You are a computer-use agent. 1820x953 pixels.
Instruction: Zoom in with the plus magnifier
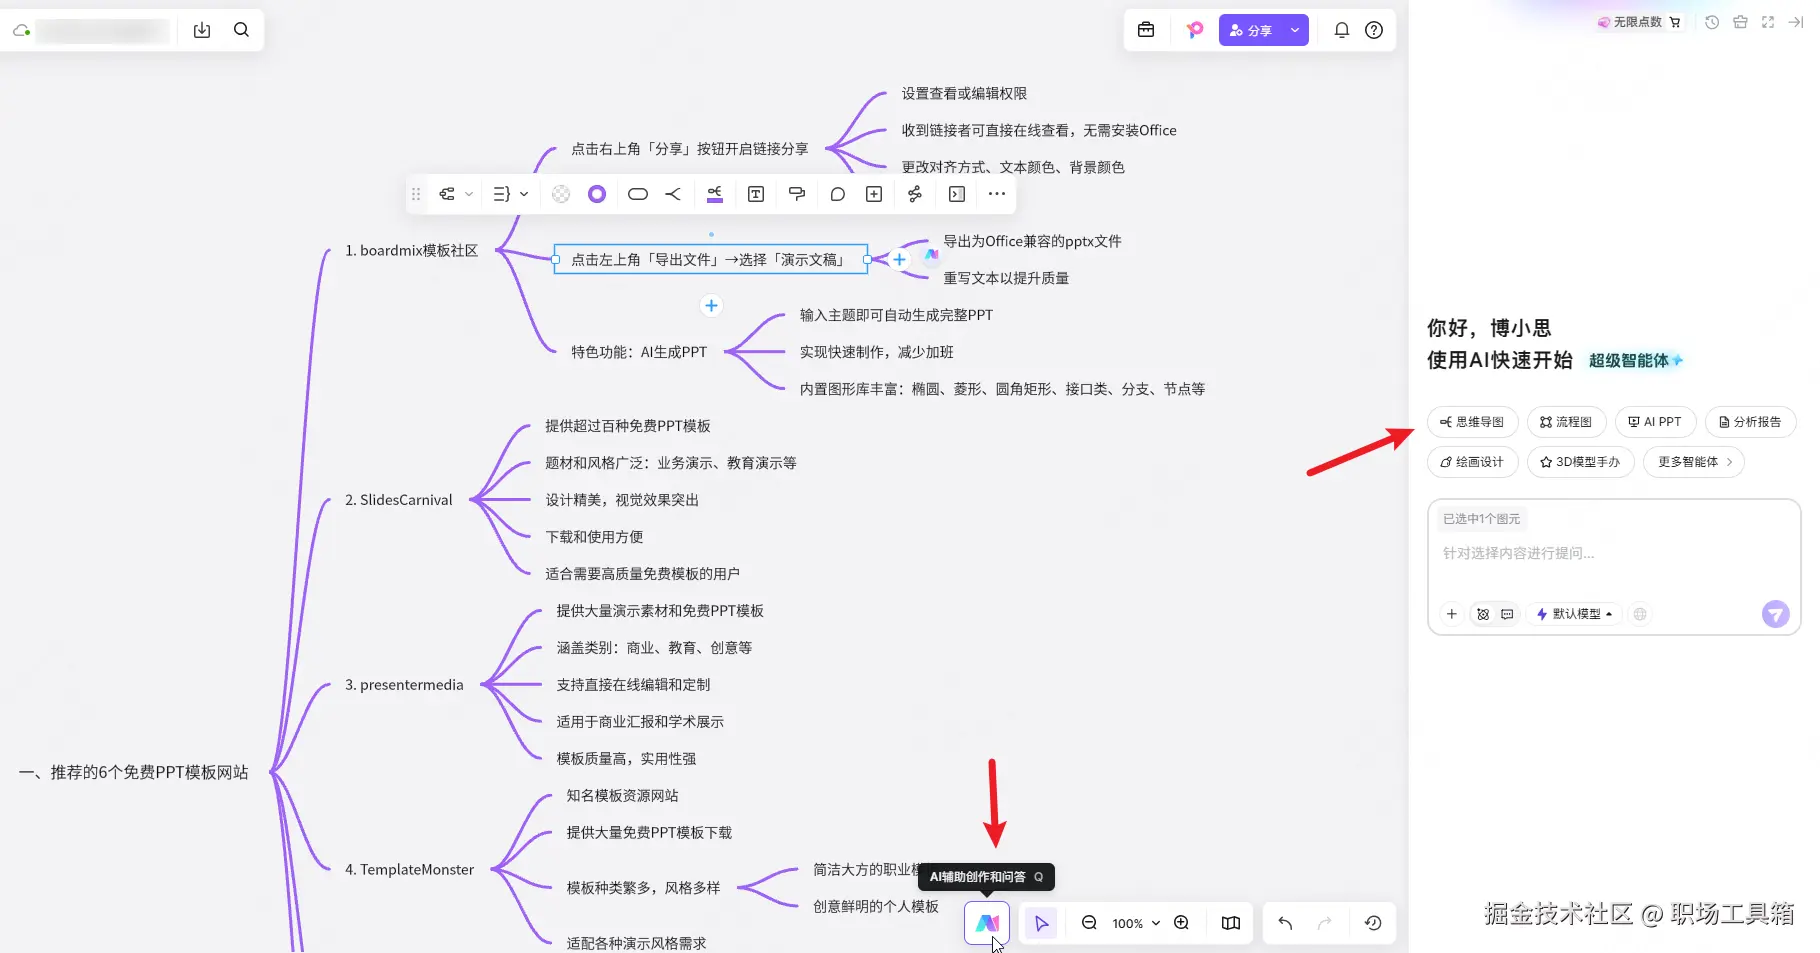click(x=1181, y=923)
